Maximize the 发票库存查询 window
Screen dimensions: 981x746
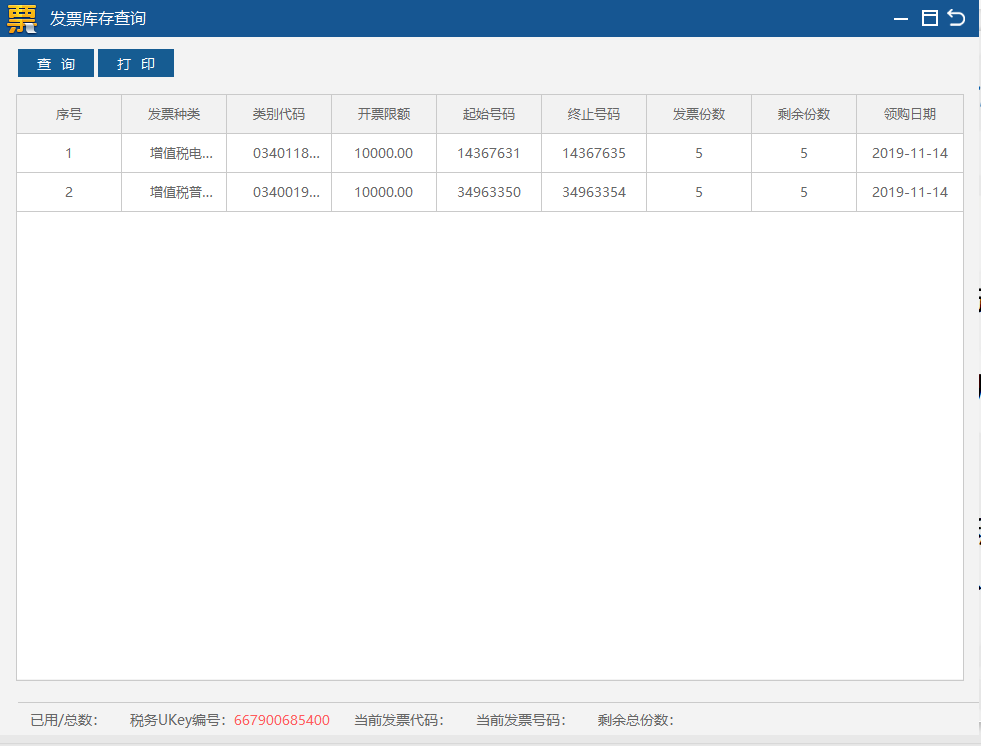(930, 18)
